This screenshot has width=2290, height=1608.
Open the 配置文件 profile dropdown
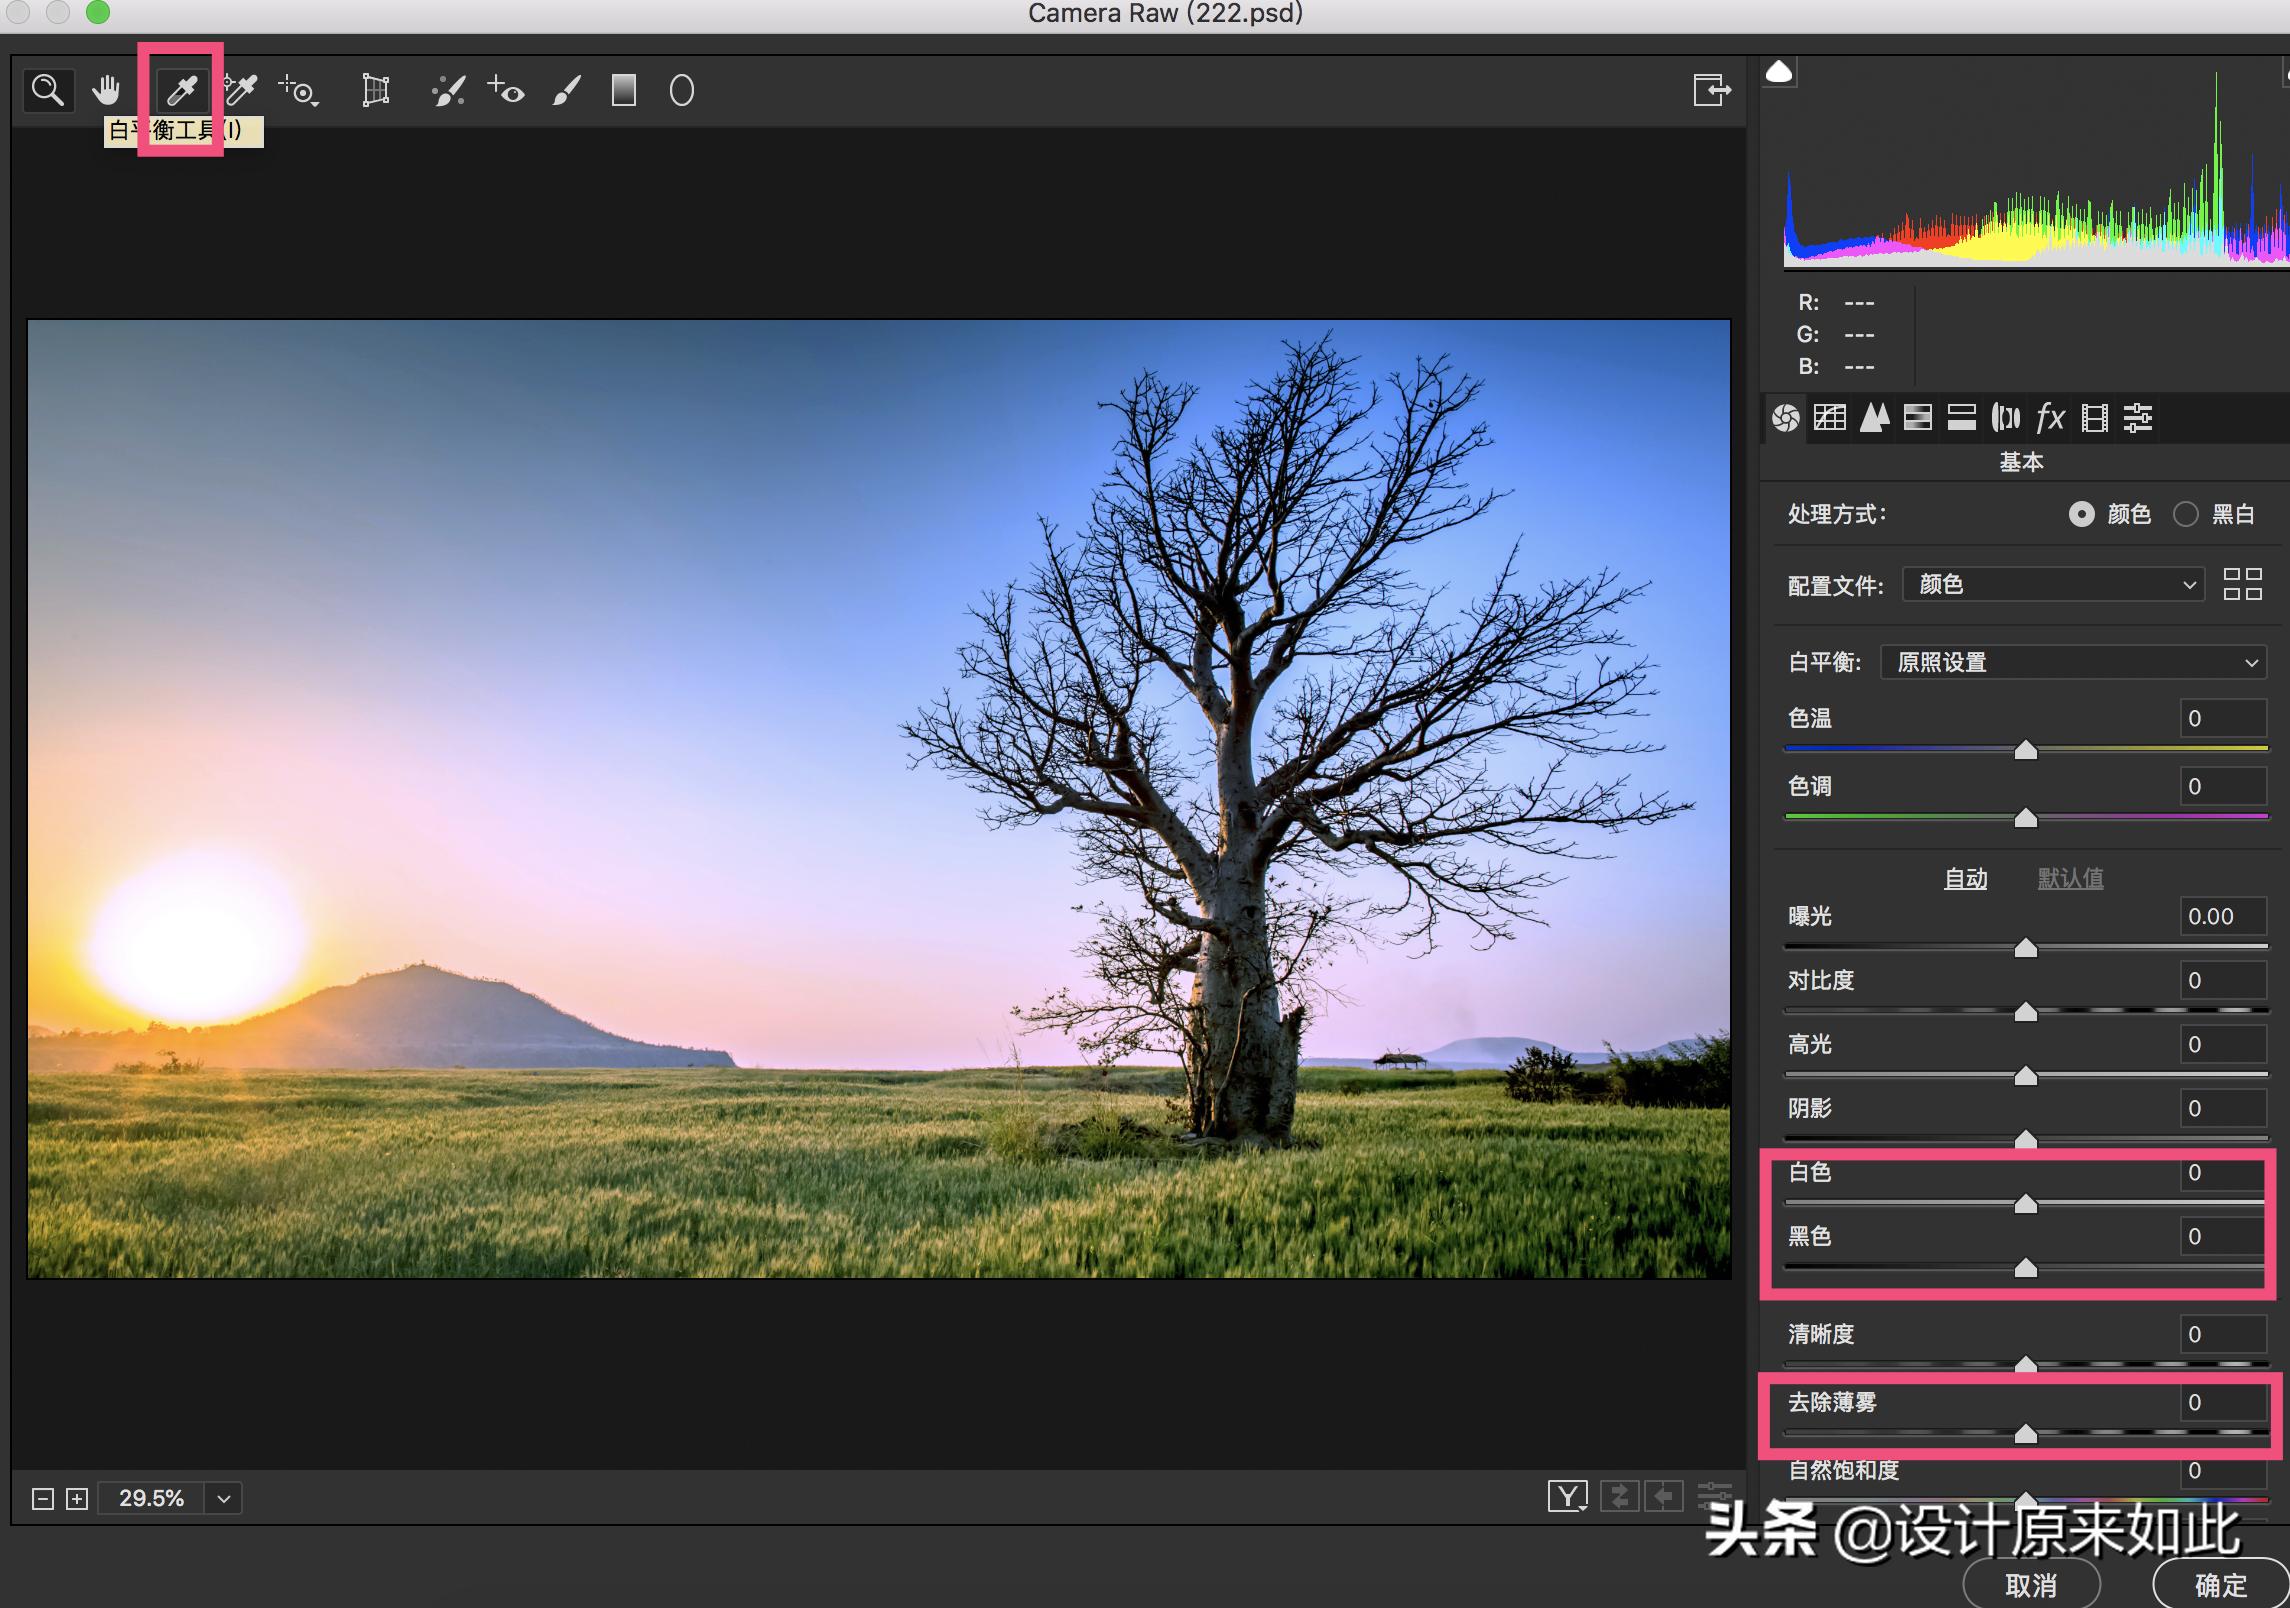(x=2054, y=584)
